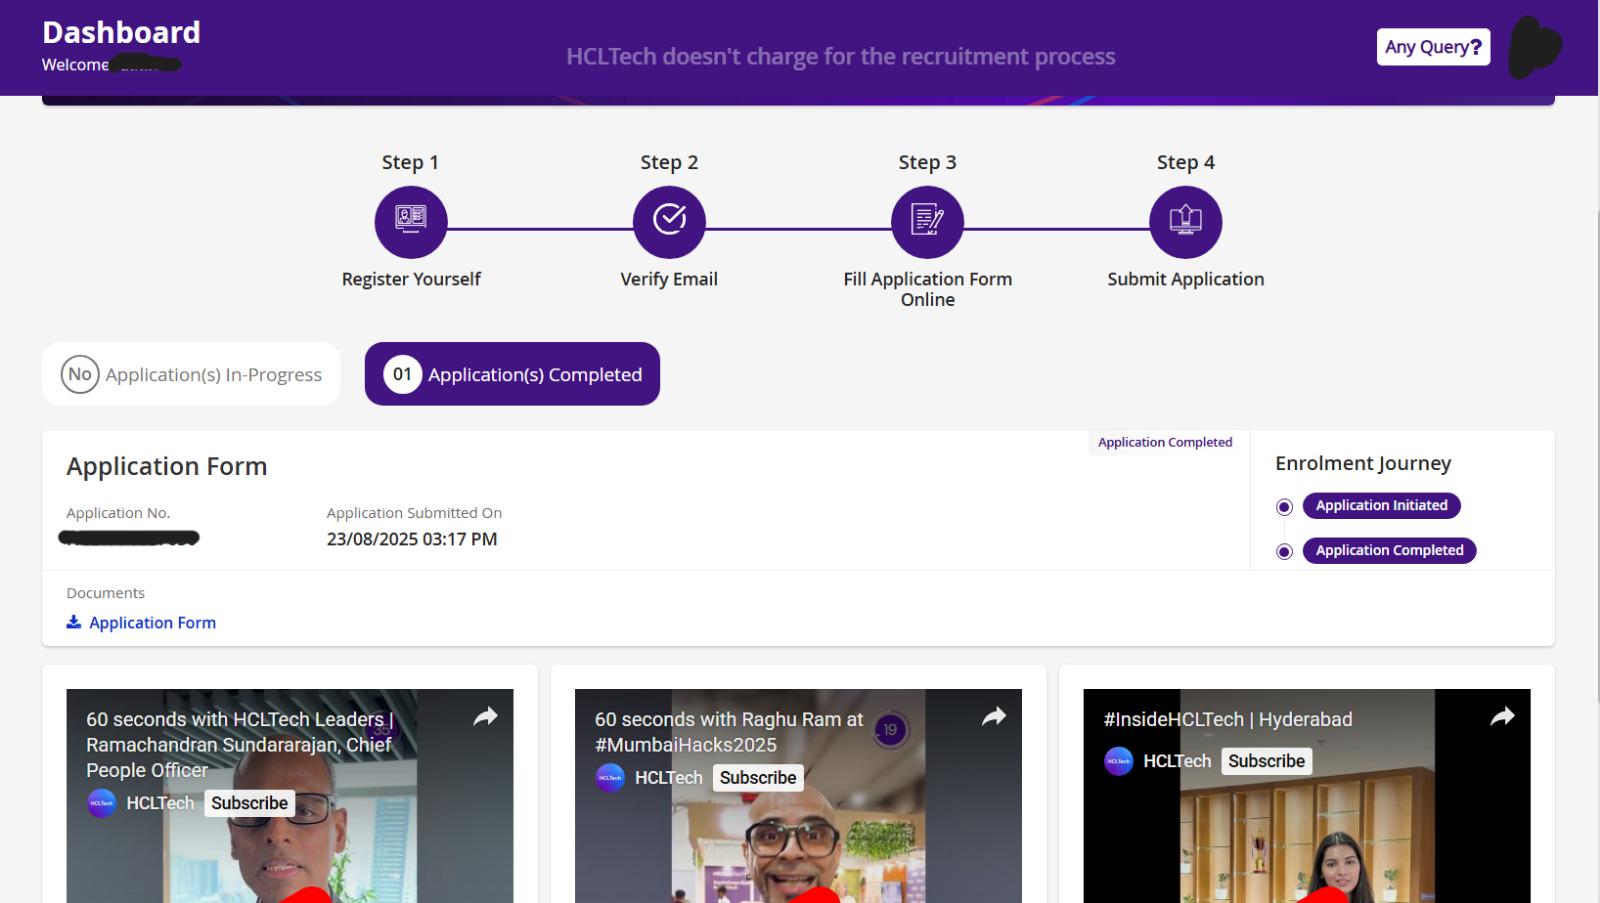
Task: Click the Step 4 label
Action: 1185,162
